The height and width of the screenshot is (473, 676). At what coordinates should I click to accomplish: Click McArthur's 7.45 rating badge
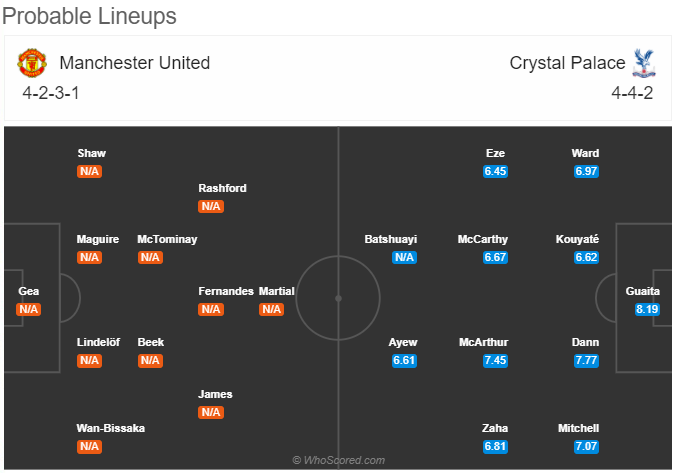click(x=495, y=360)
